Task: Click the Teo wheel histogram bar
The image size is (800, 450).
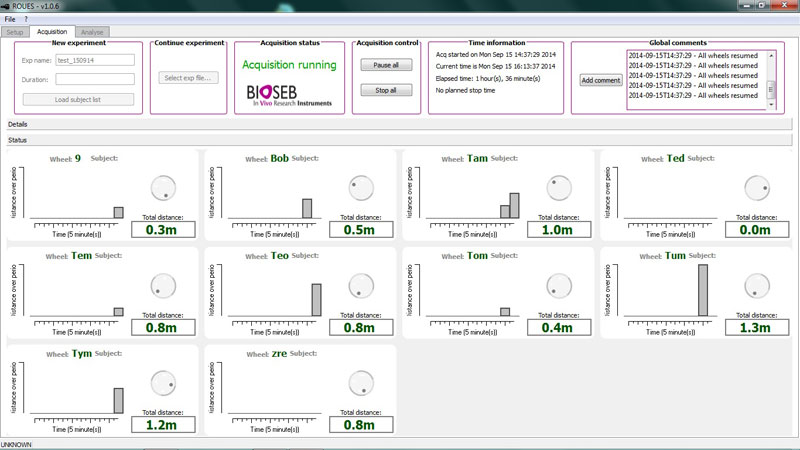Action: pos(316,300)
